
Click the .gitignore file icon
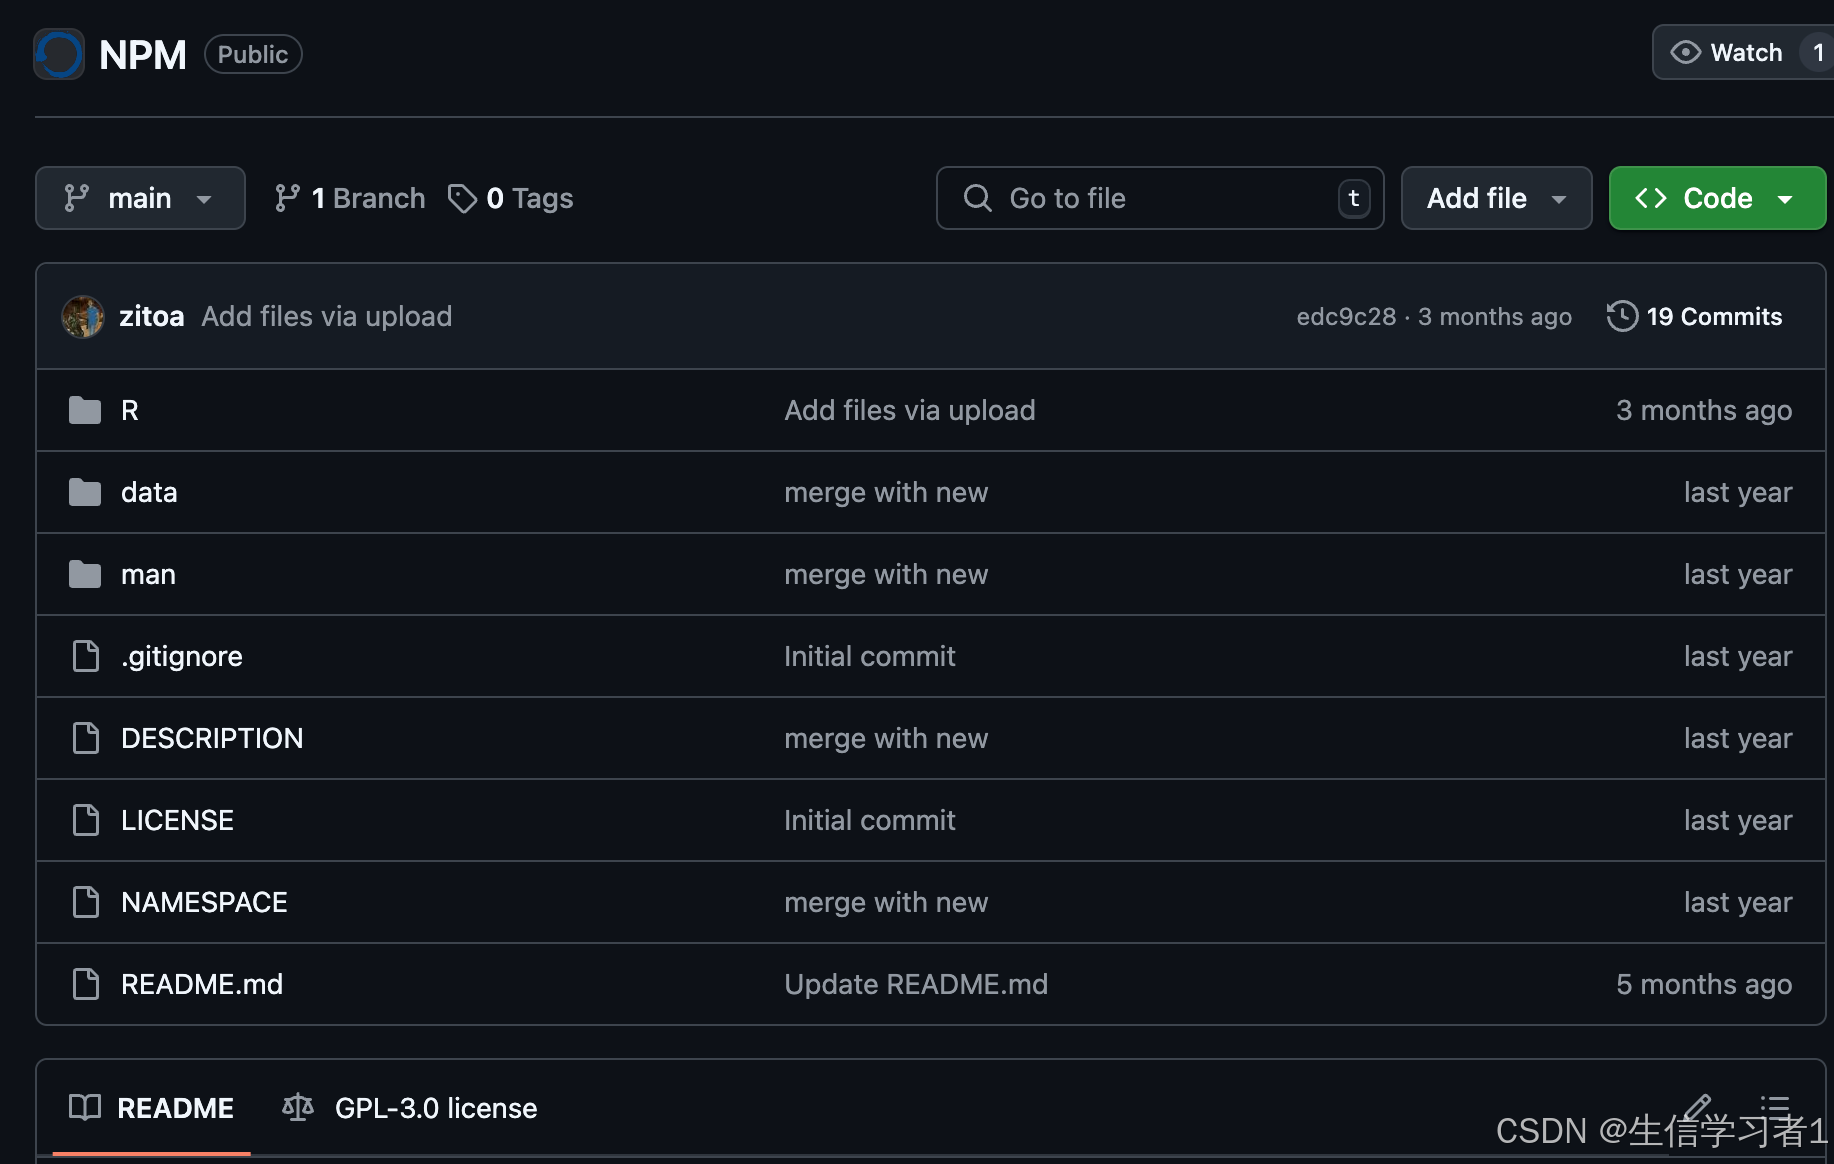tap(86, 657)
